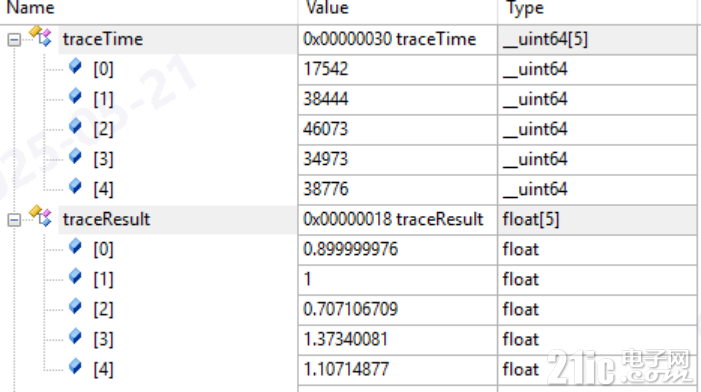701x392 pixels.
Task: Click the blue icon of traceResult [1]
Action: (76, 276)
